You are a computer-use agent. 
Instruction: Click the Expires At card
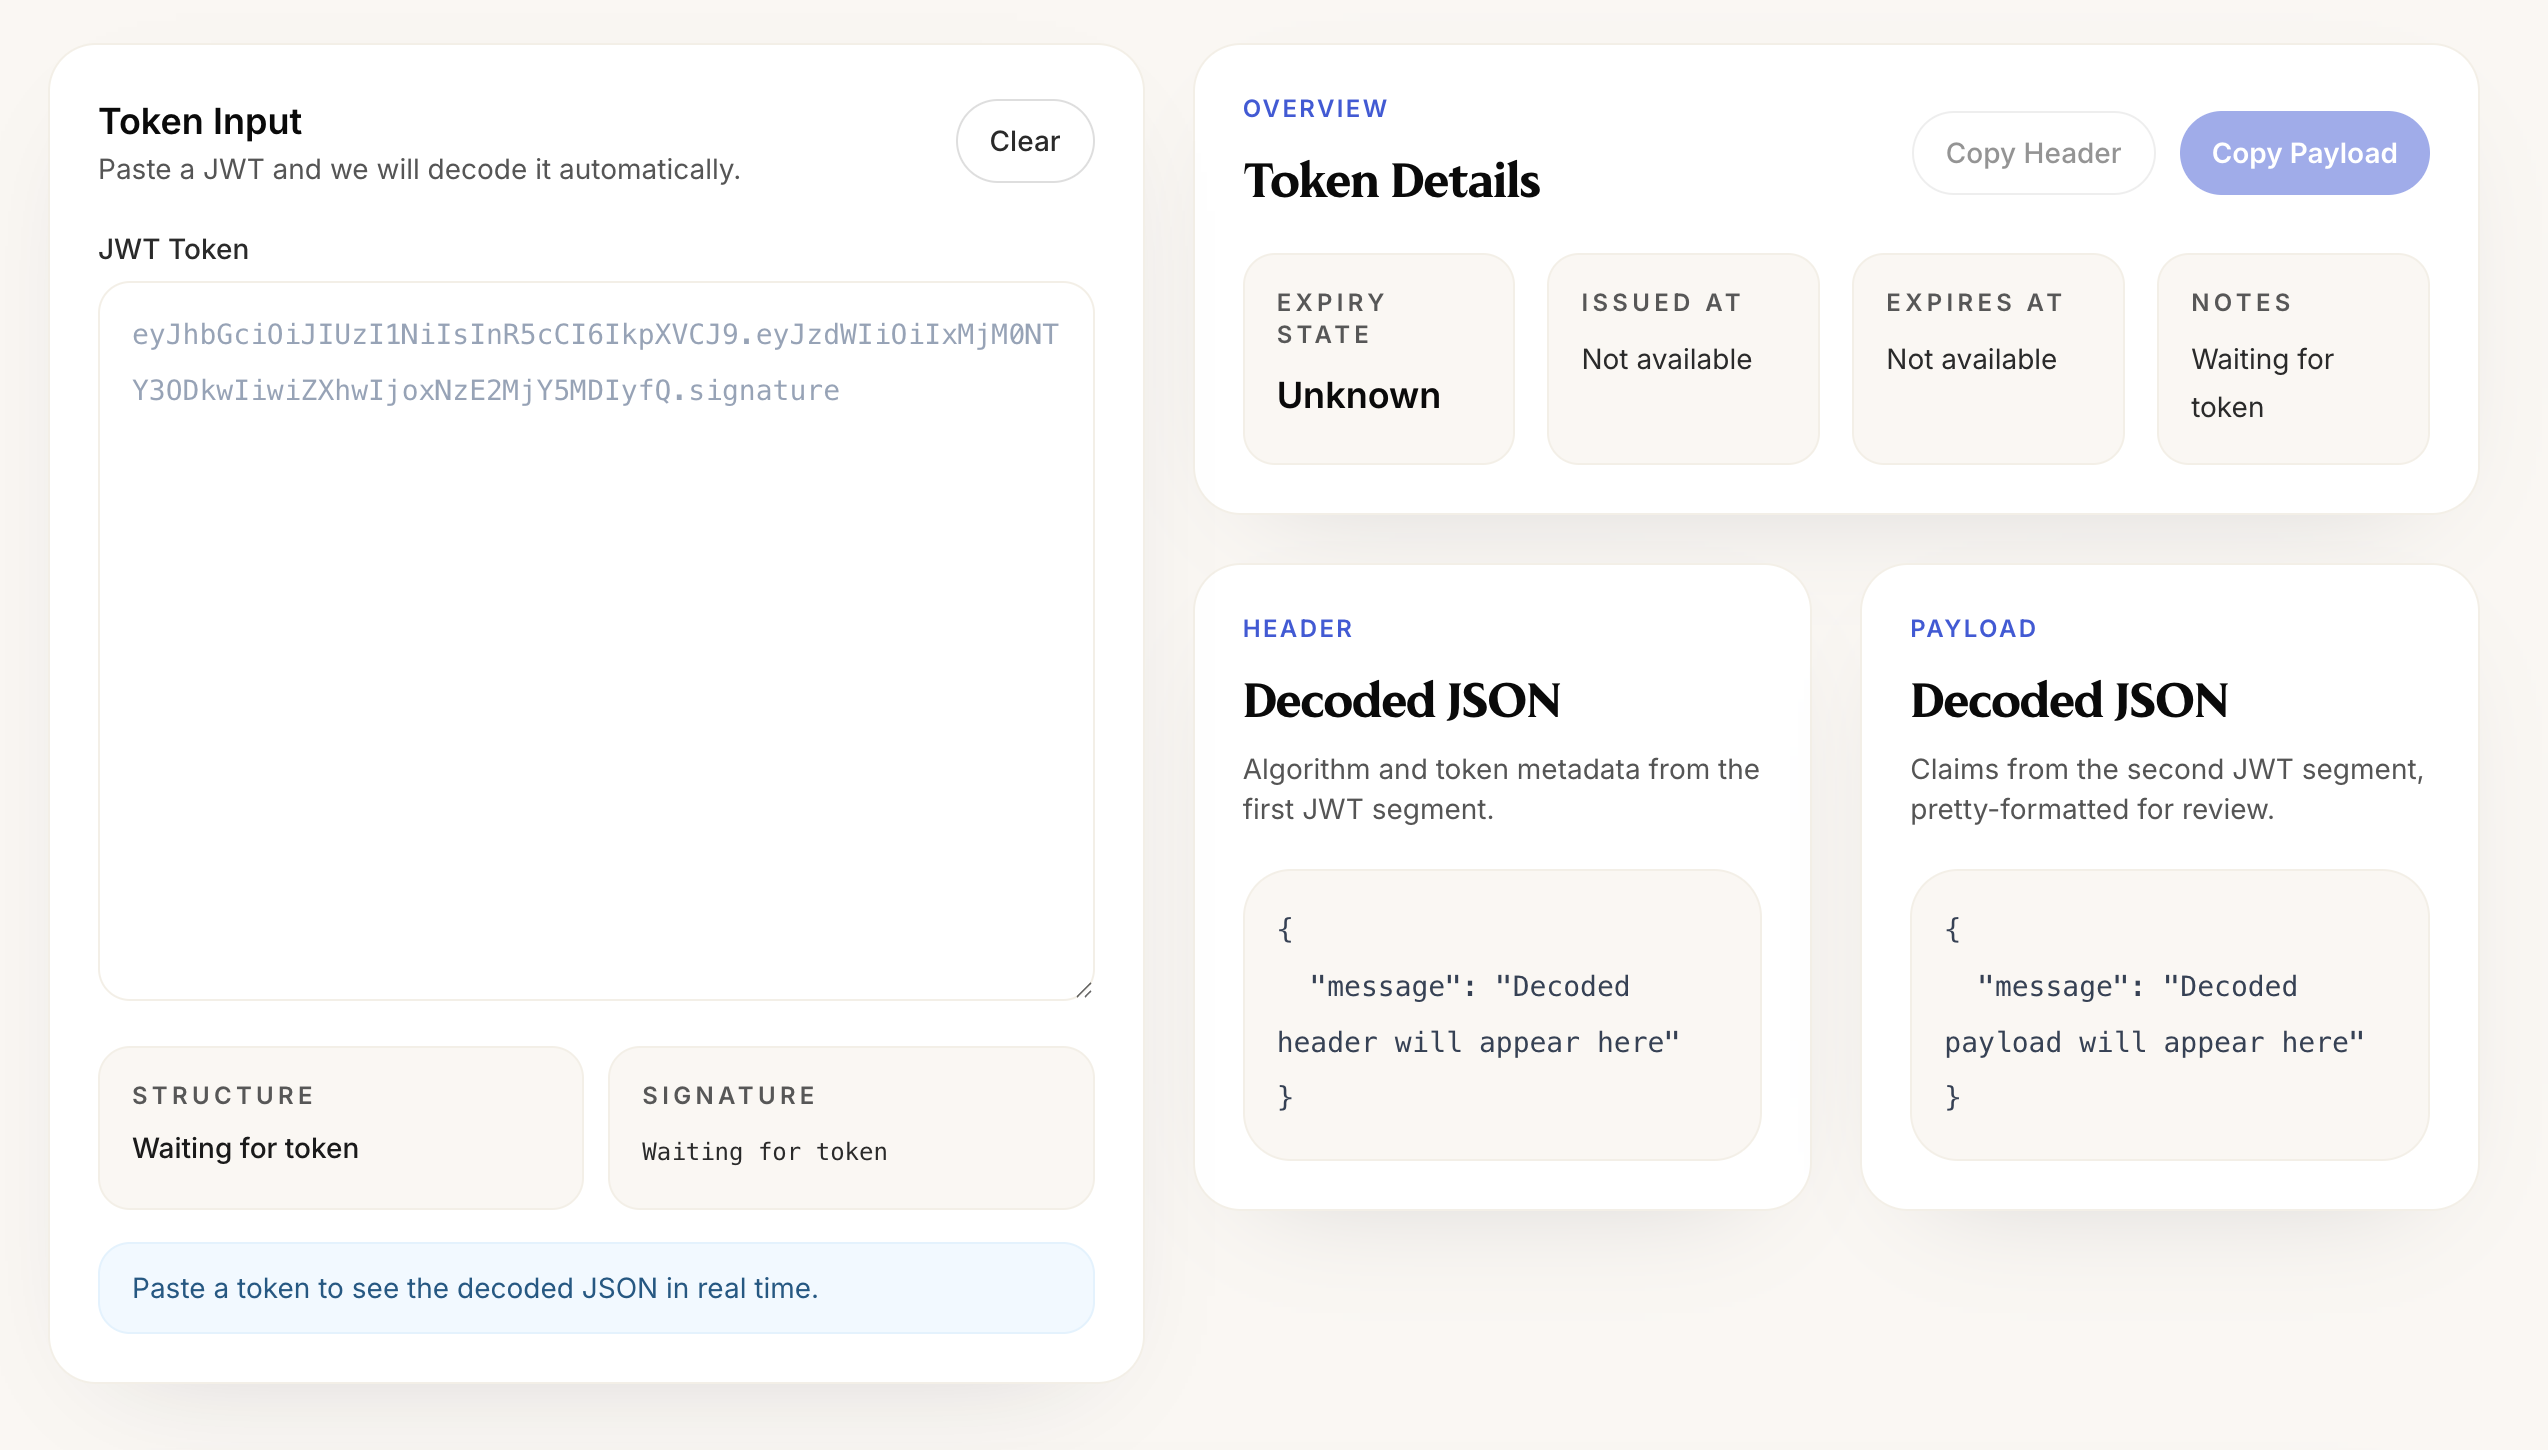(1987, 358)
